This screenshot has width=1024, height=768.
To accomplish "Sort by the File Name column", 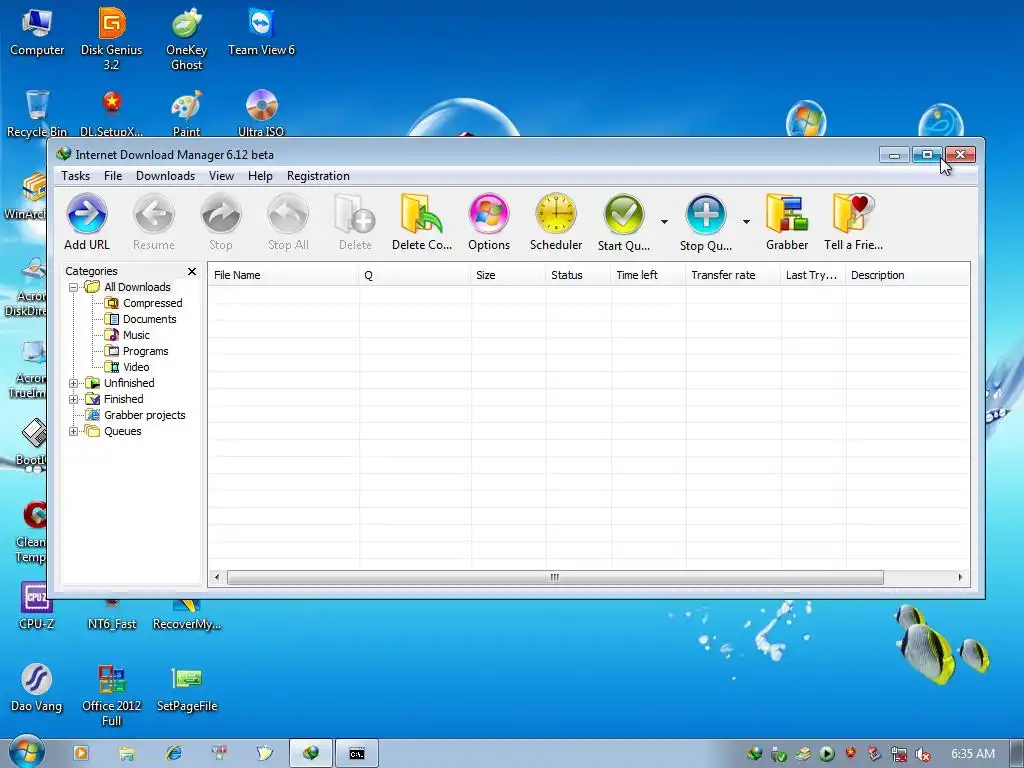I will (x=283, y=275).
